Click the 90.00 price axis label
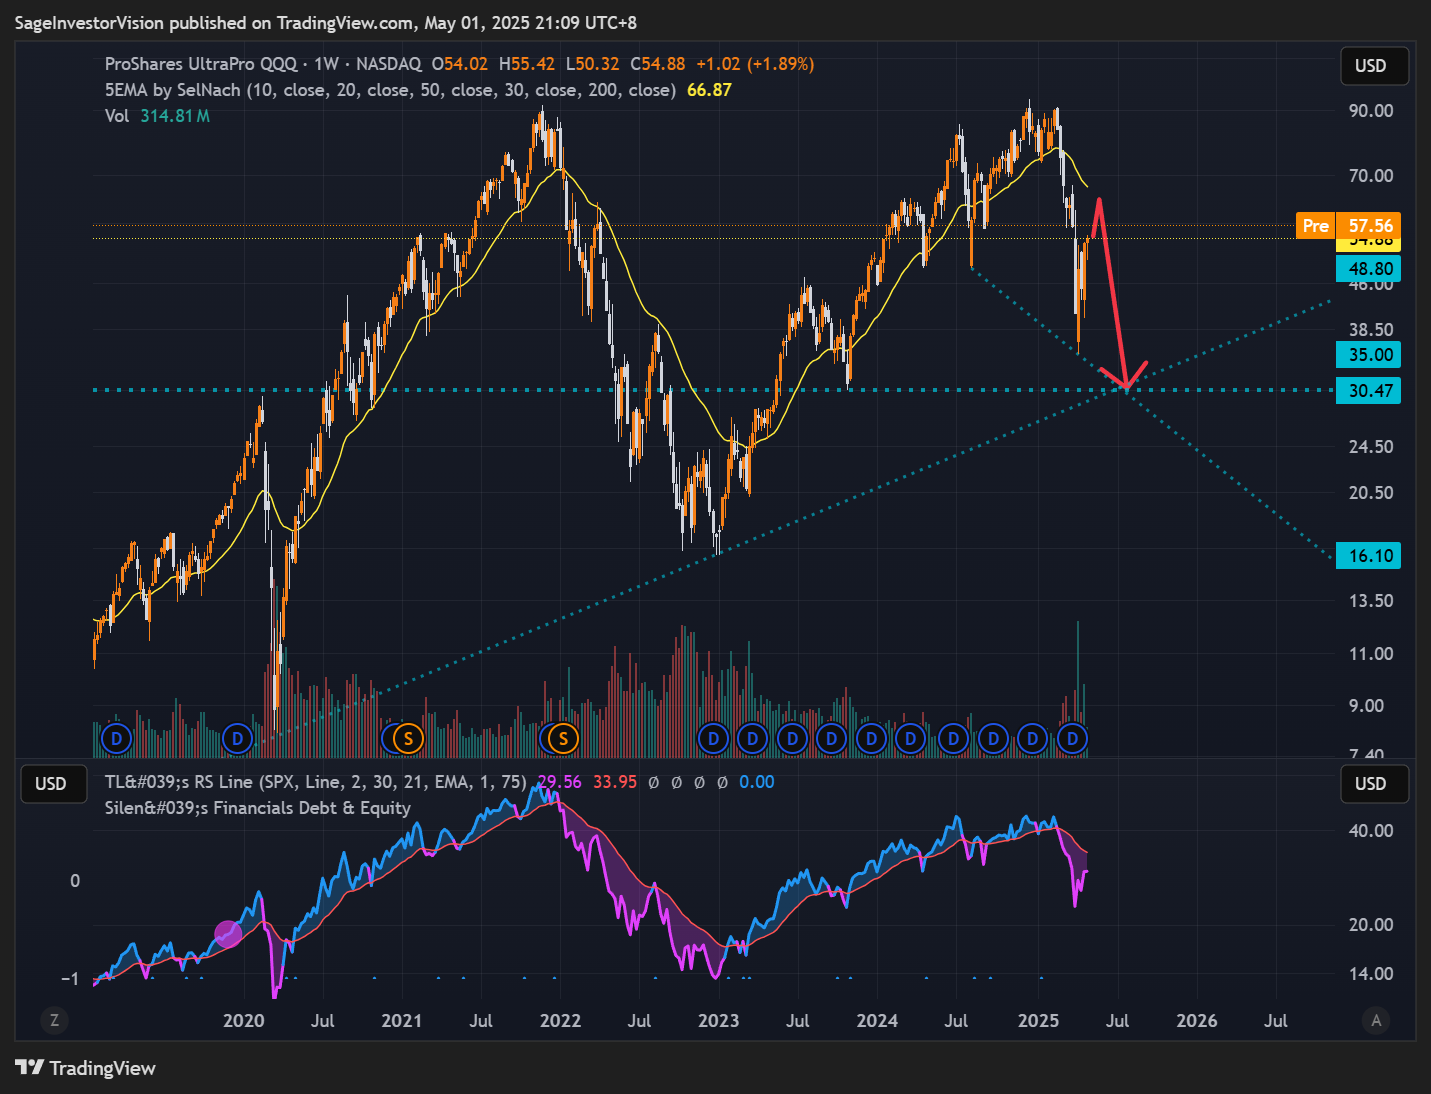 point(1371,111)
